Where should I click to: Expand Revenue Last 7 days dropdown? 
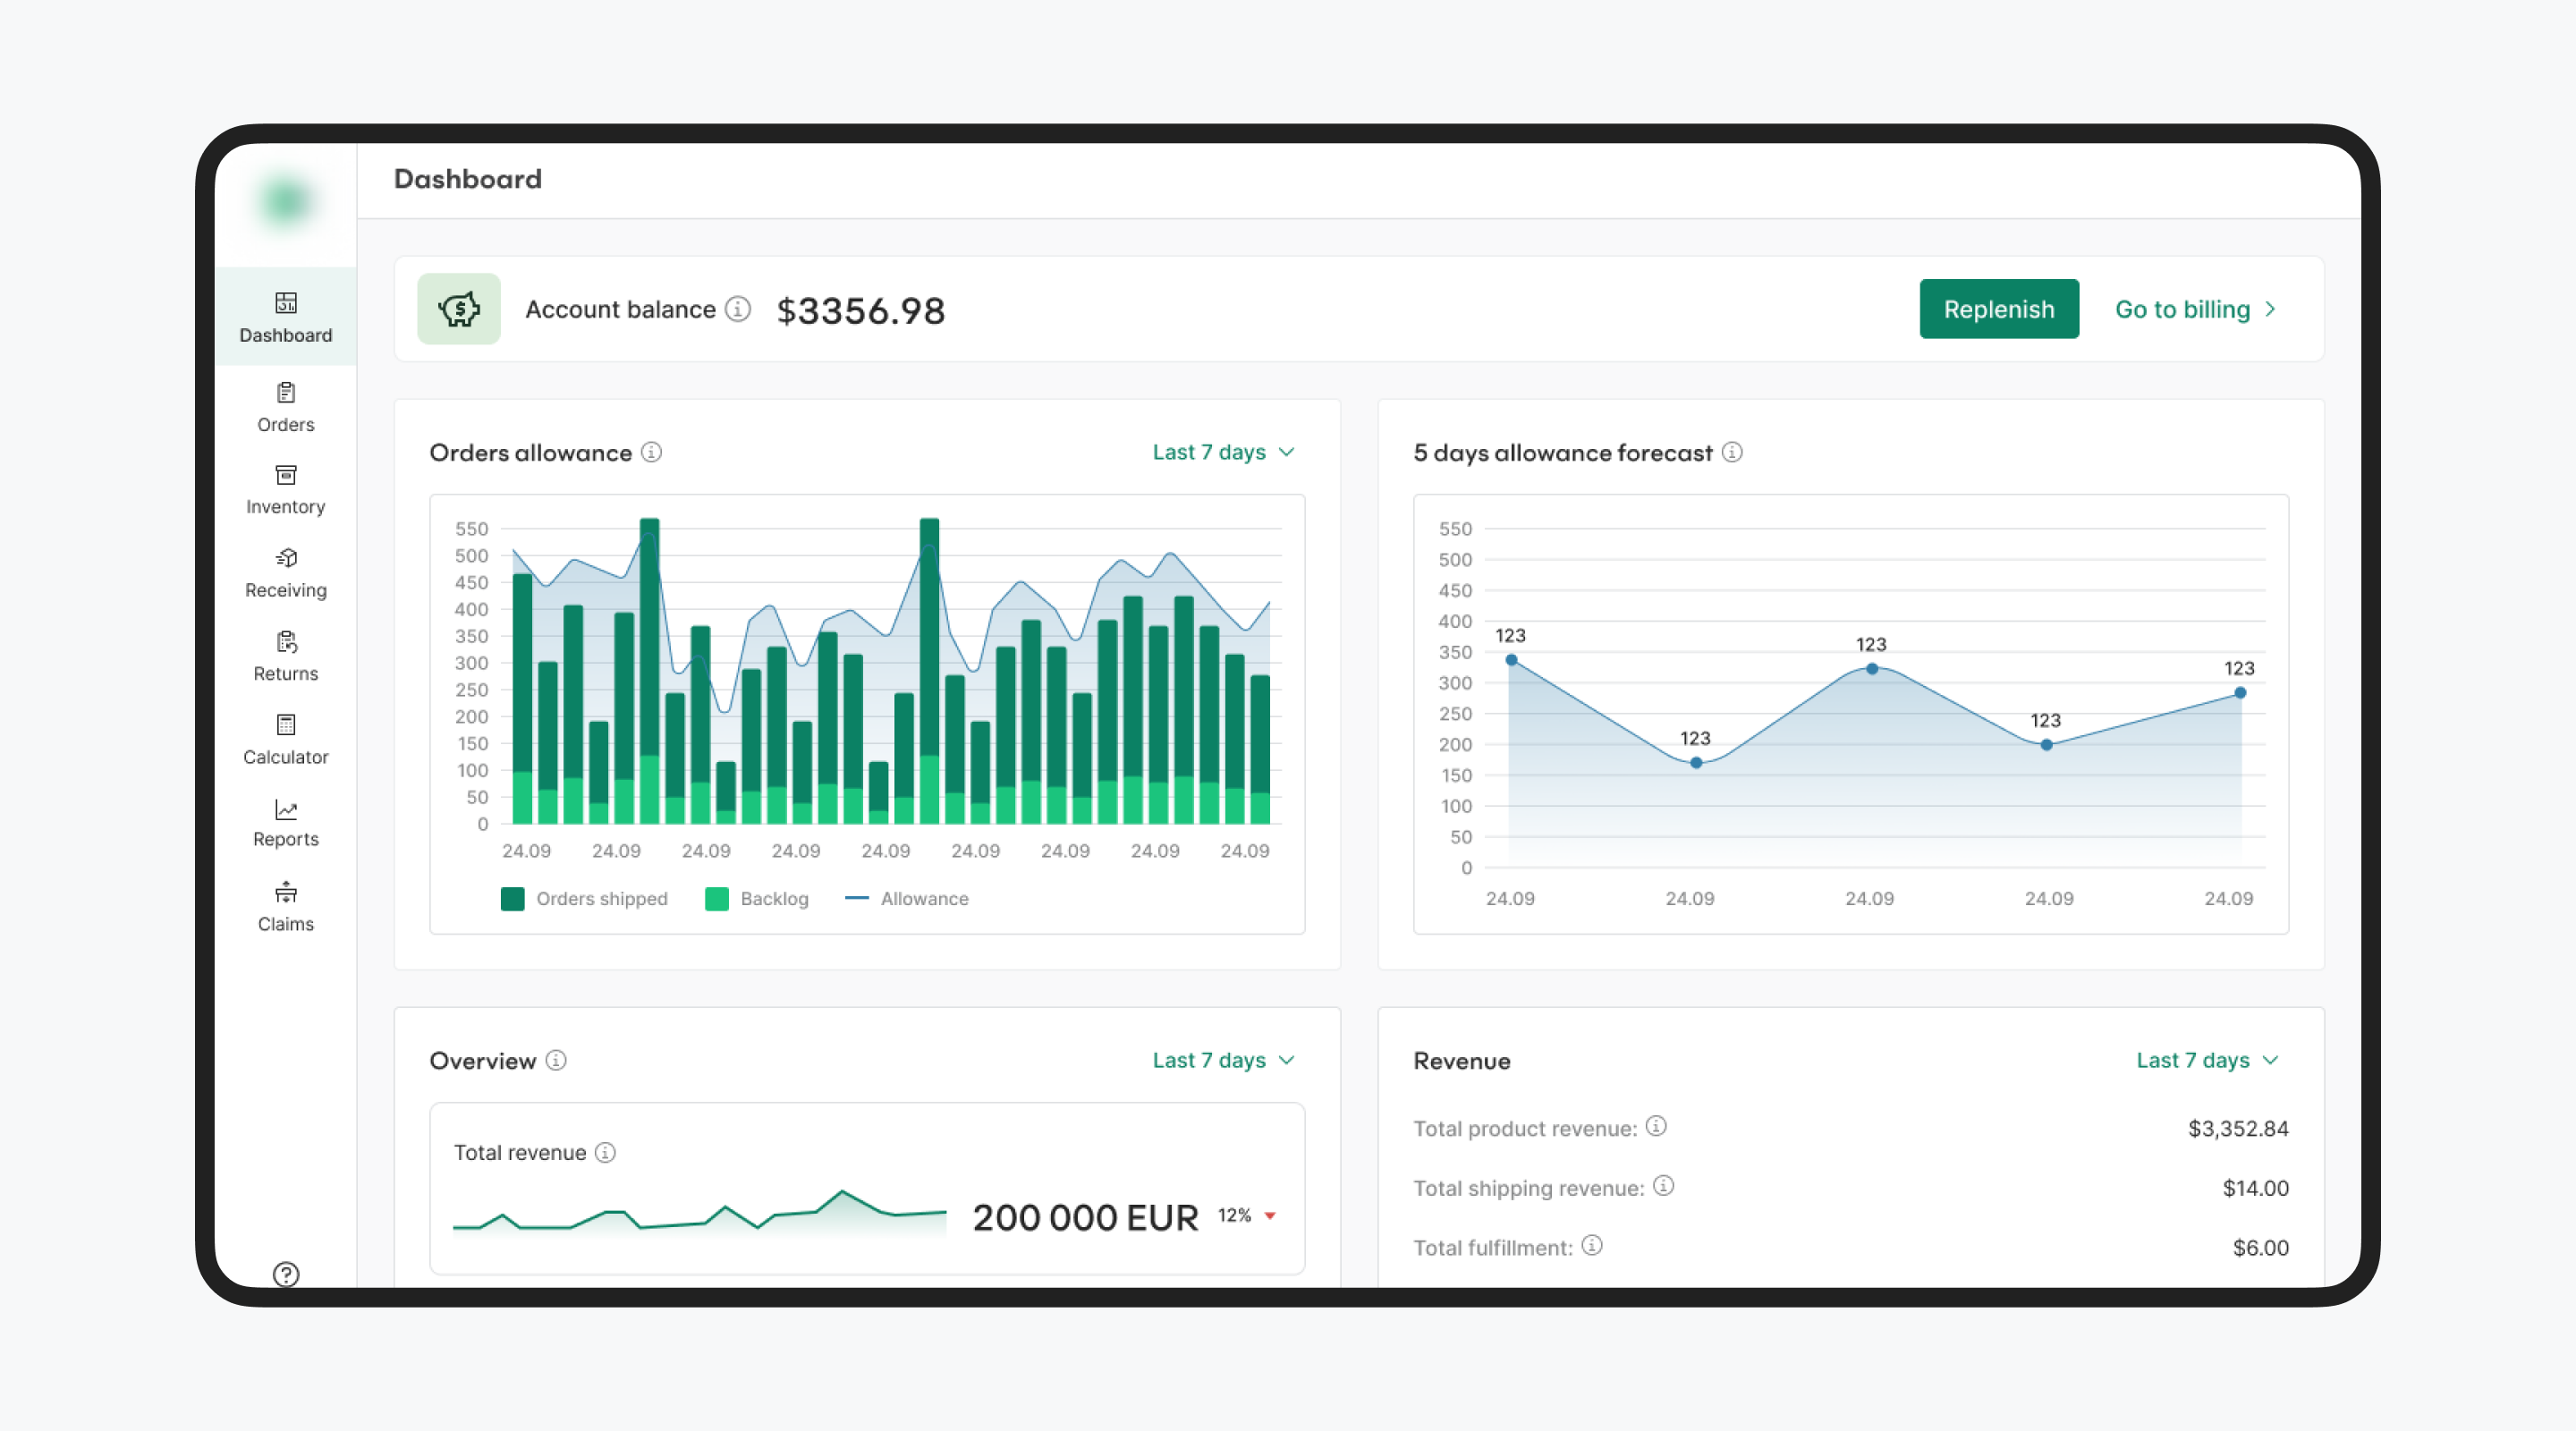2208,1060
